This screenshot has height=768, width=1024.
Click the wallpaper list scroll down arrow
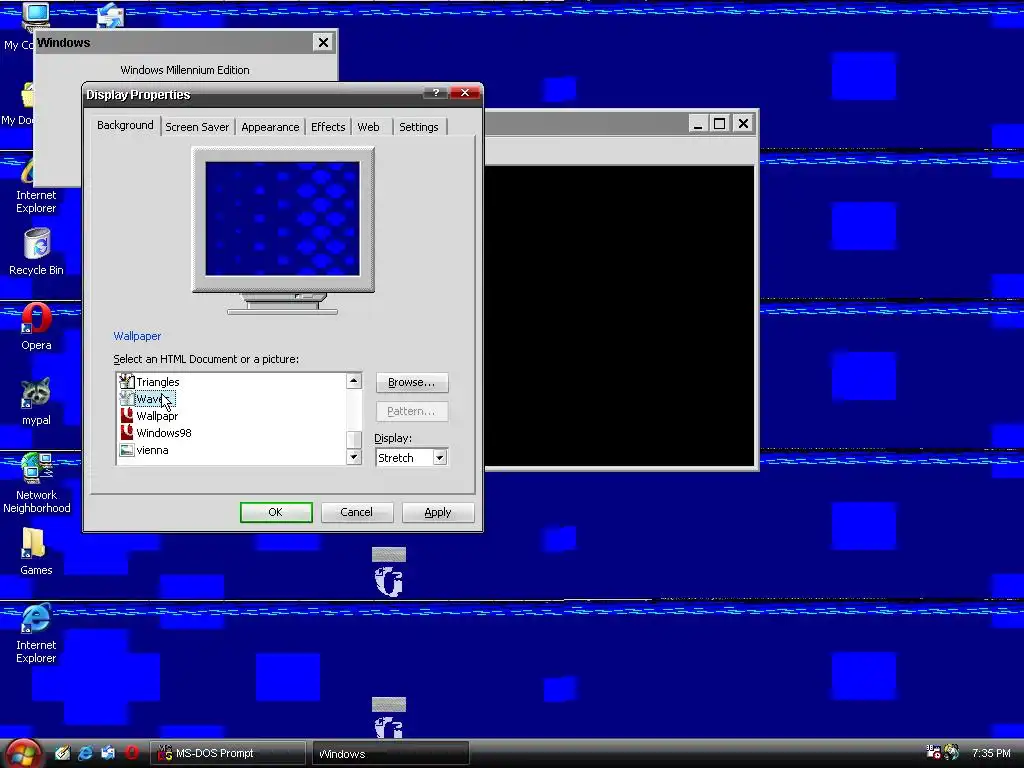354,457
